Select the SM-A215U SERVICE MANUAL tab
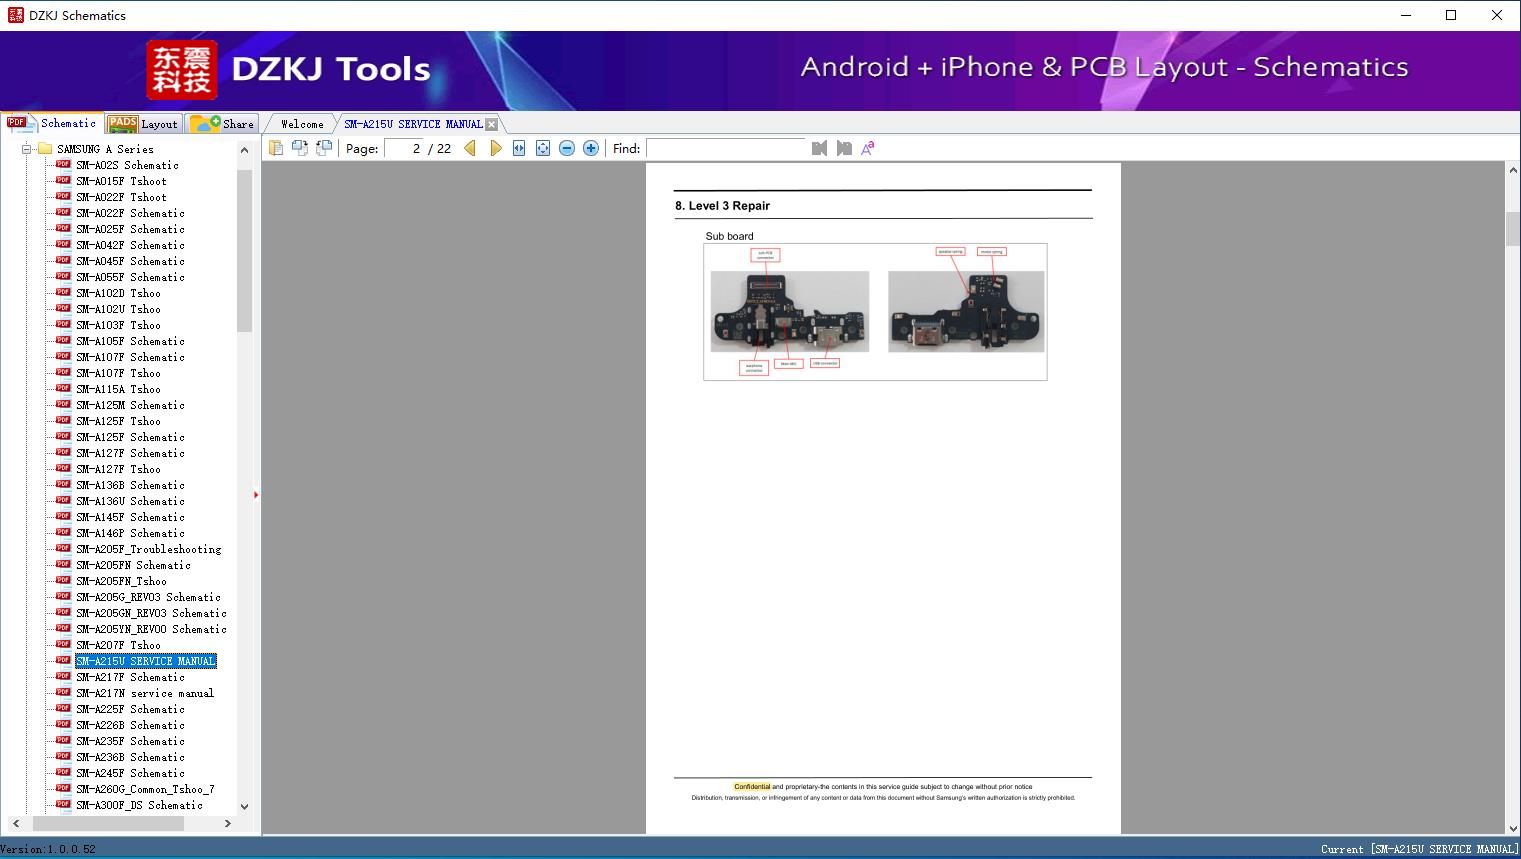This screenshot has width=1521, height=859. pyautogui.click(x=413, y=124)
